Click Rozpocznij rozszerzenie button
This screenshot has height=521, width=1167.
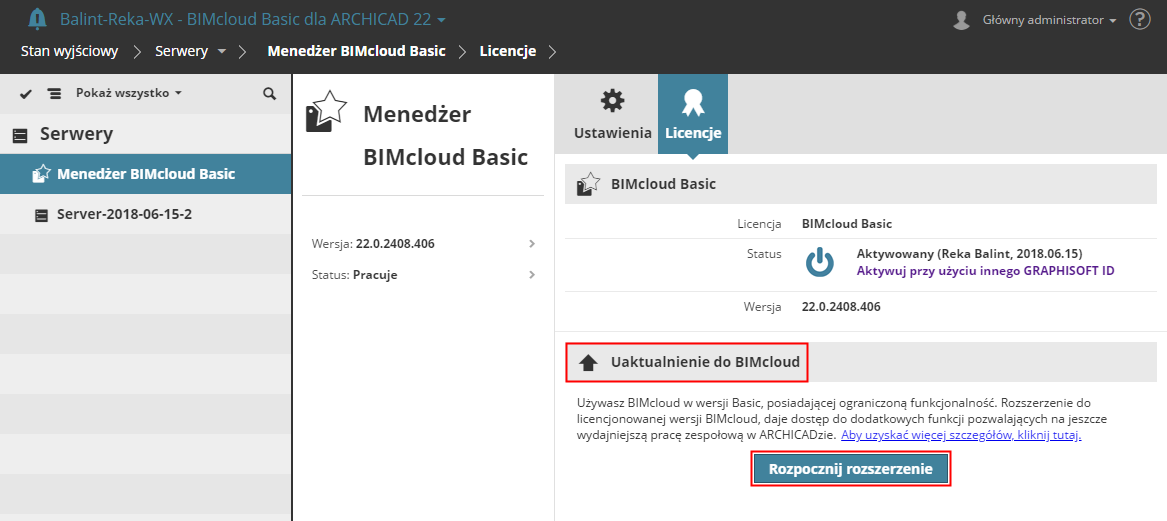[x=851, y=470]
